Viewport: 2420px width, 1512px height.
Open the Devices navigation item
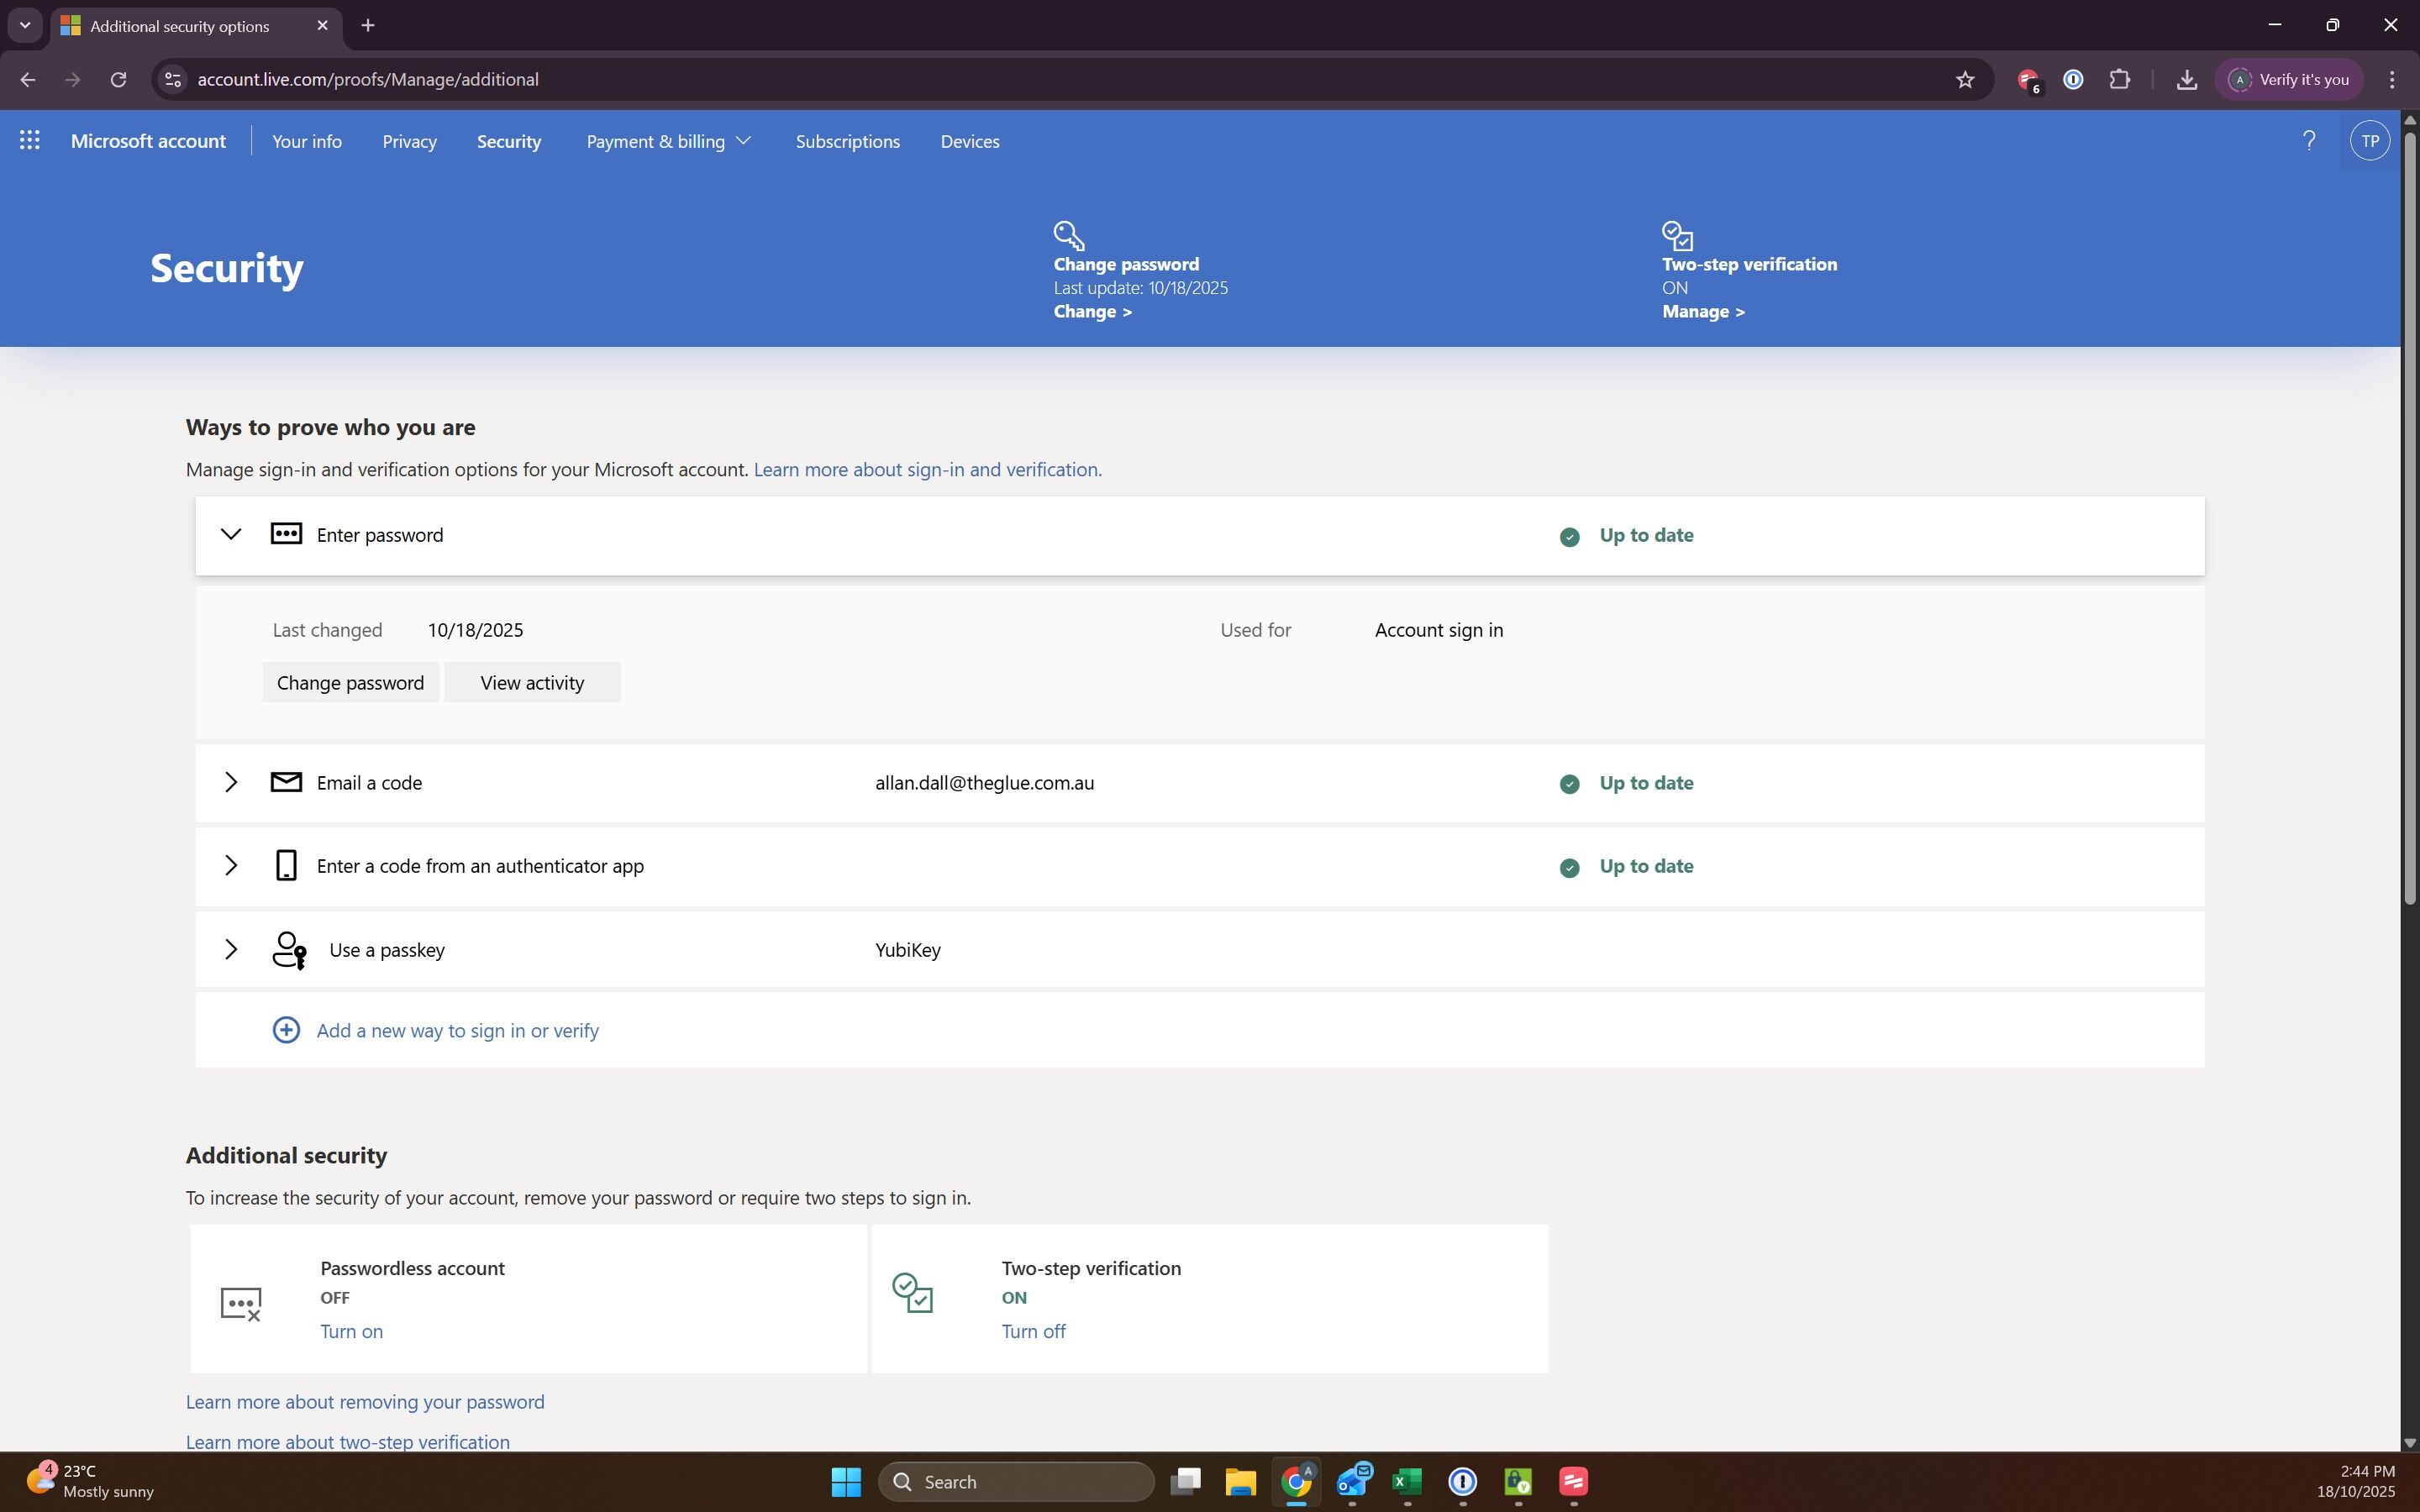969,141
